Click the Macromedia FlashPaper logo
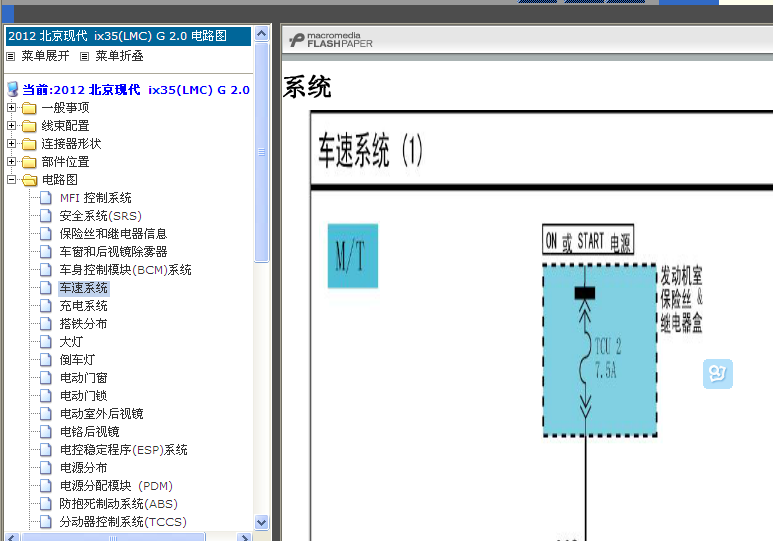 click(331, 40)
